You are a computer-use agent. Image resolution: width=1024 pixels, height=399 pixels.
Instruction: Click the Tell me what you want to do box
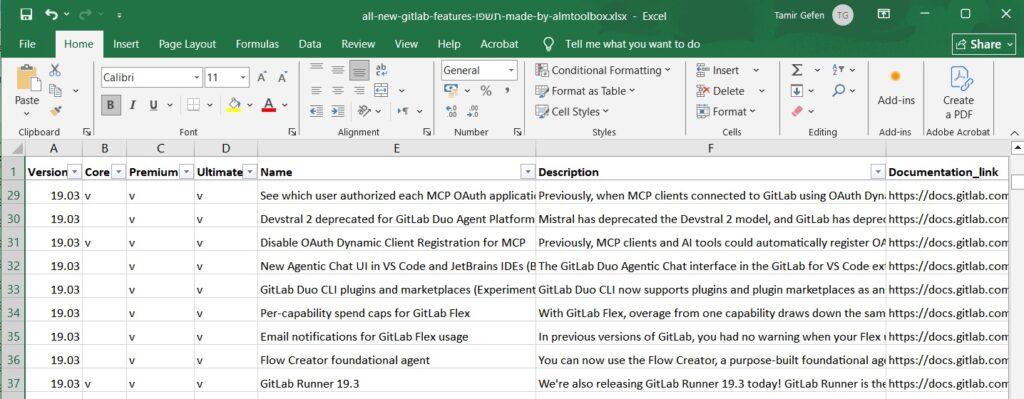pyautogui.click(x=632, y=44)
